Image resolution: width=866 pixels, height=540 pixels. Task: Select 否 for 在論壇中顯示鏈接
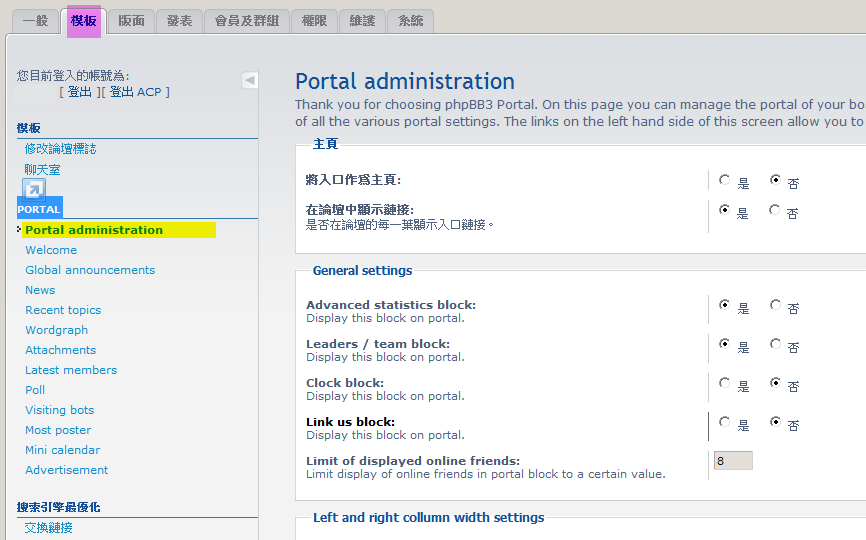(775, 211)
